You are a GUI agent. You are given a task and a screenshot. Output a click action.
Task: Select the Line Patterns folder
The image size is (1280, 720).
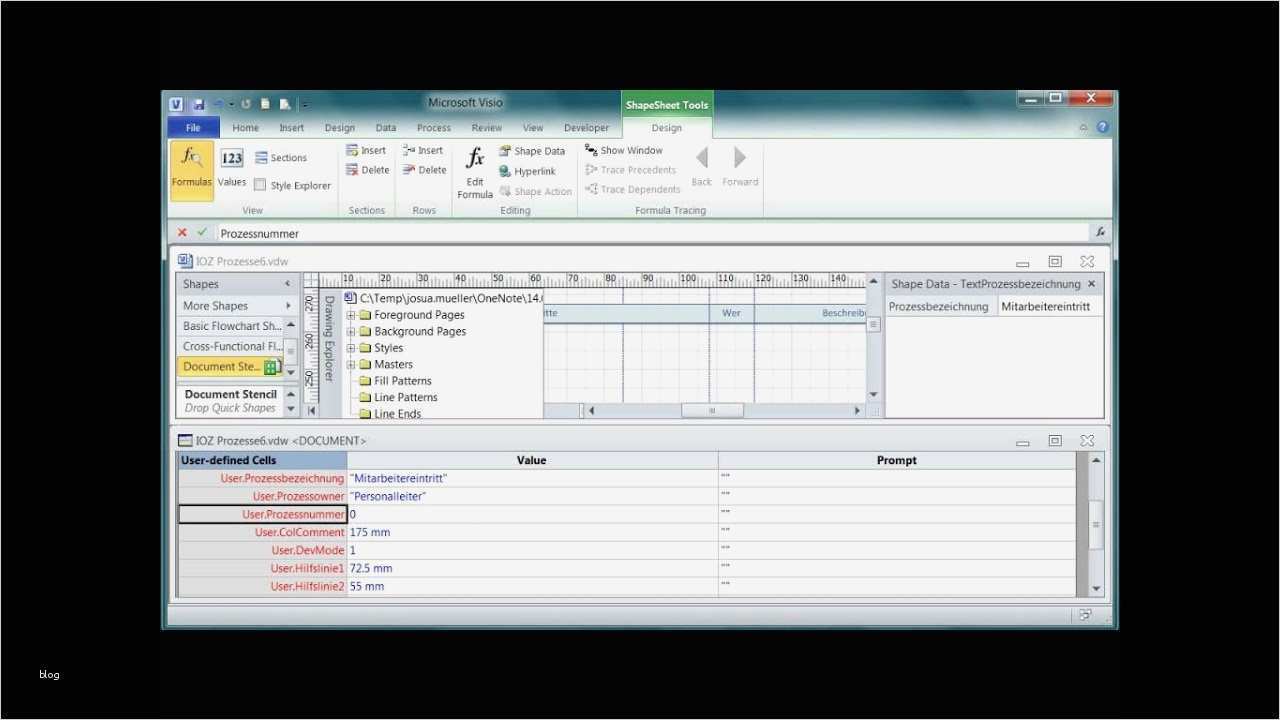coord(397,397)
